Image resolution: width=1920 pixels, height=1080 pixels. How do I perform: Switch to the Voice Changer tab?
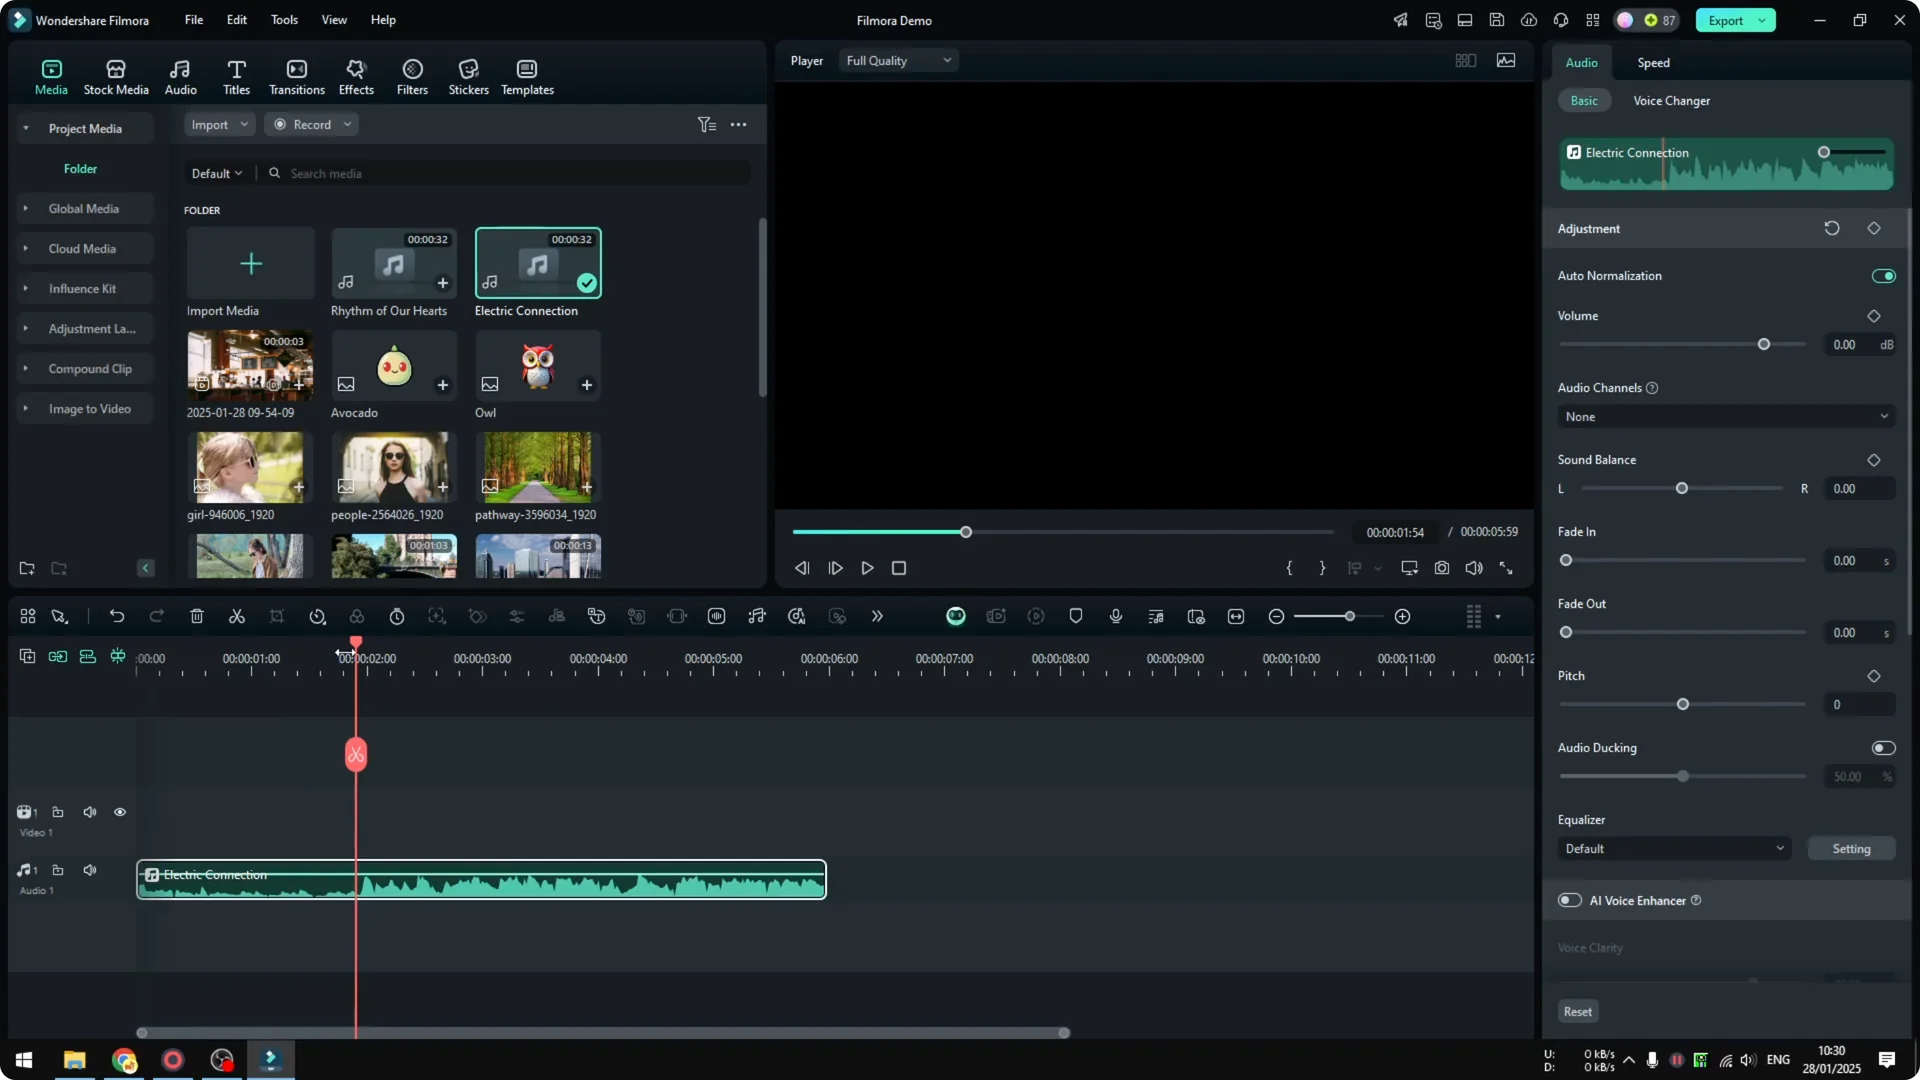point(1671,100)
